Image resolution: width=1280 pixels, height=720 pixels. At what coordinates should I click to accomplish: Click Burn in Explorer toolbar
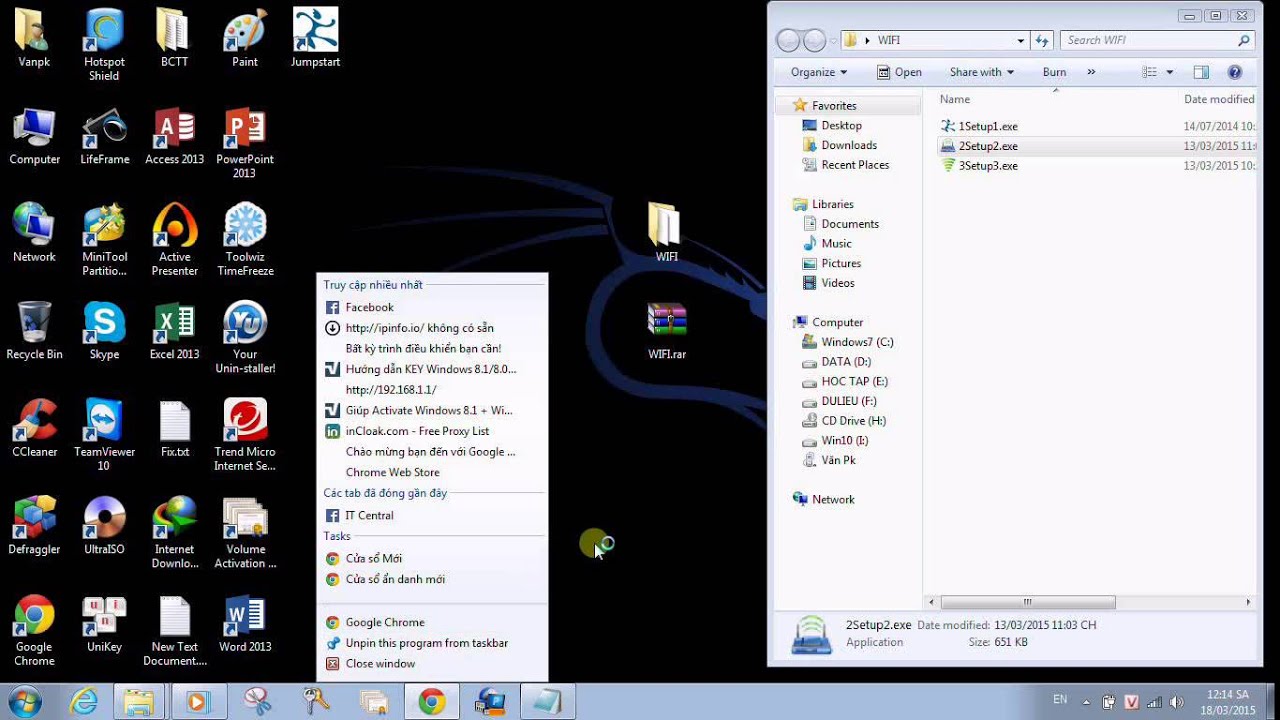pos(1054,72)
